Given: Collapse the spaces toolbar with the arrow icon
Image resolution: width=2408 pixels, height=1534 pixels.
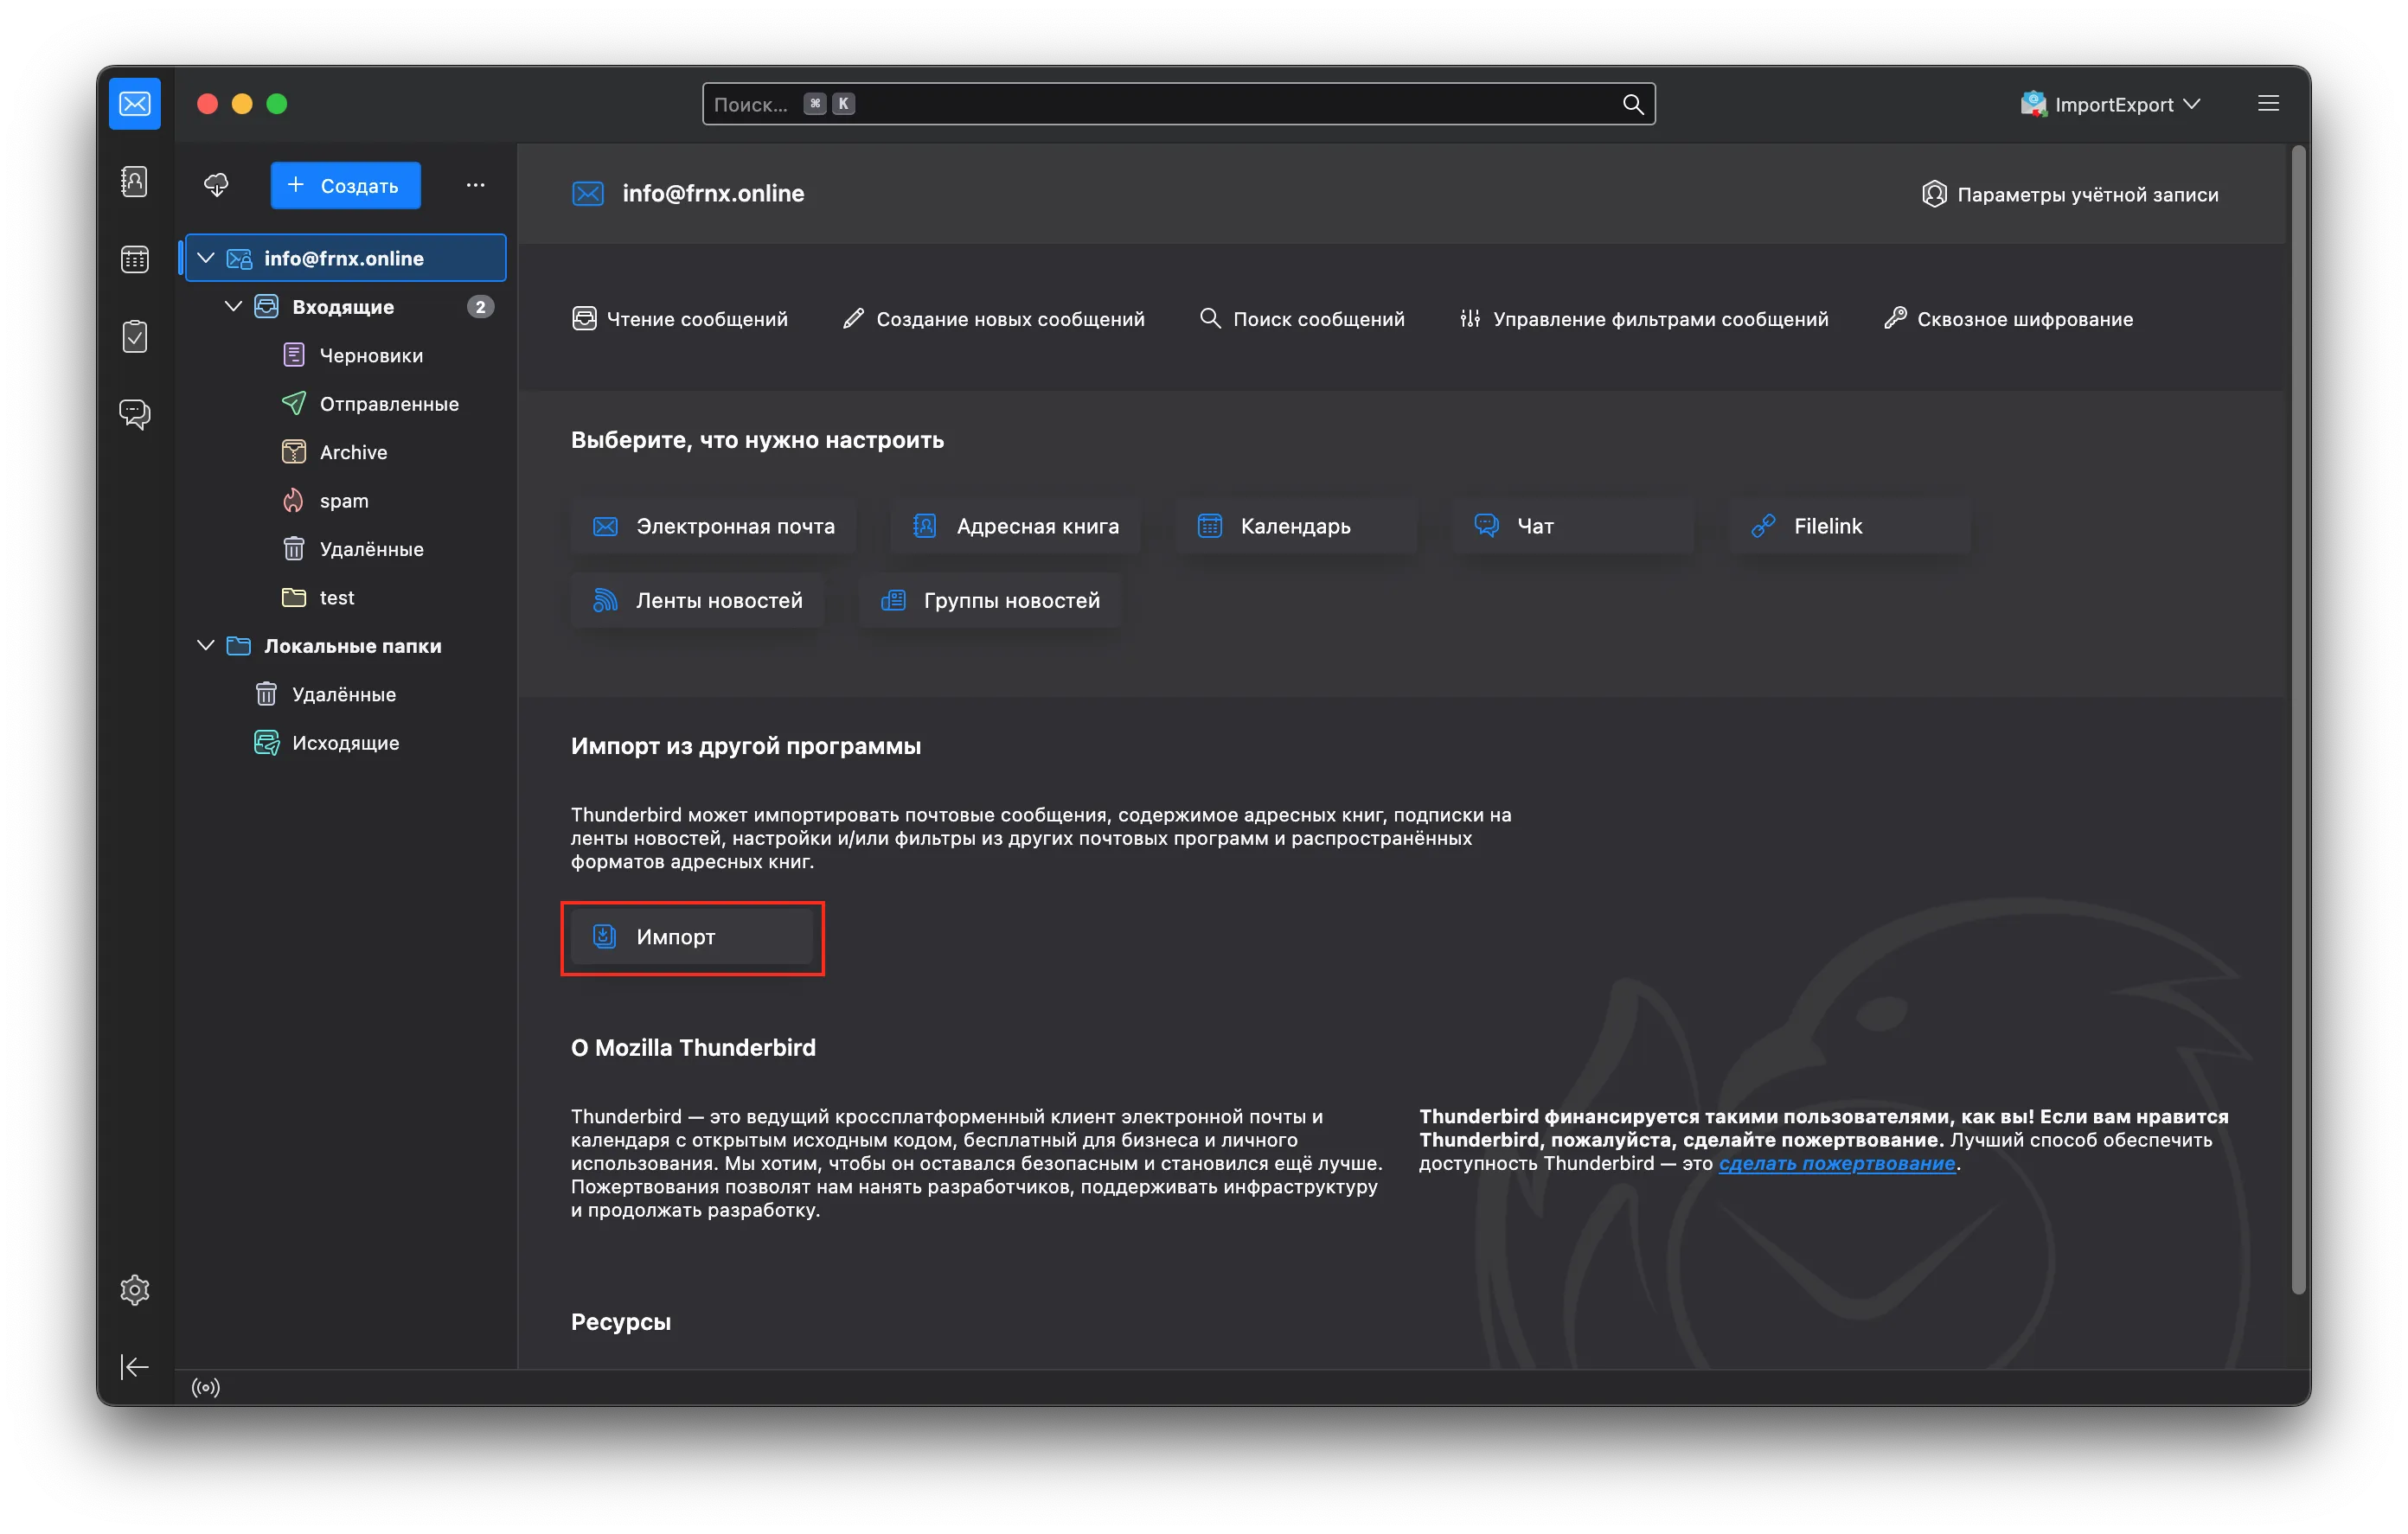Looking at the screenshot, I should pyautogui.click(x=134, y=1367).
